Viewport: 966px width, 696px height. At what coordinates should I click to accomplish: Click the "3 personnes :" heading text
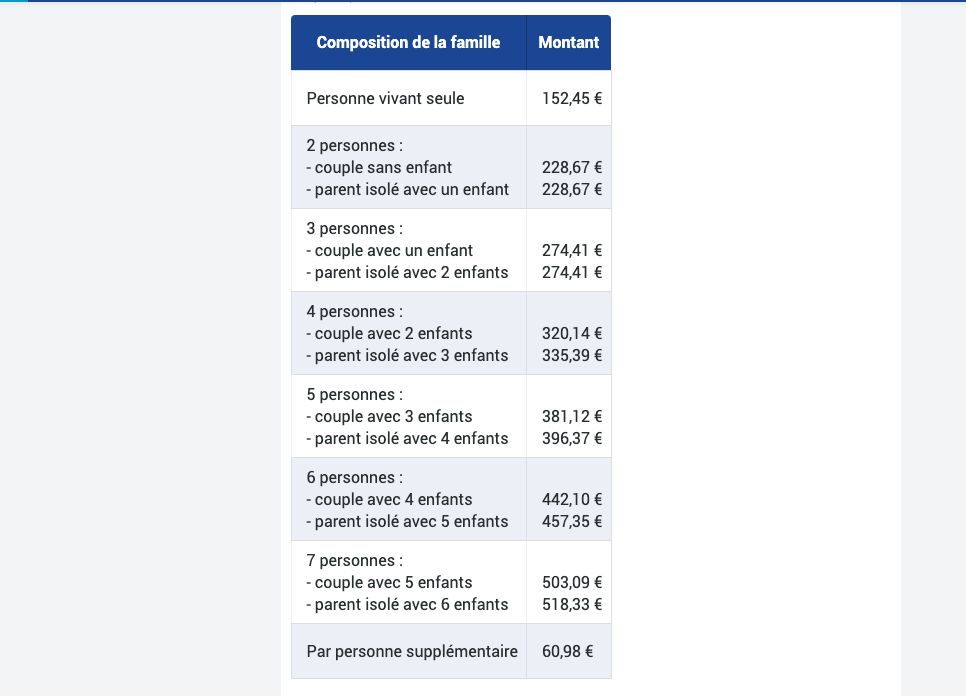[x=354, y=229]
